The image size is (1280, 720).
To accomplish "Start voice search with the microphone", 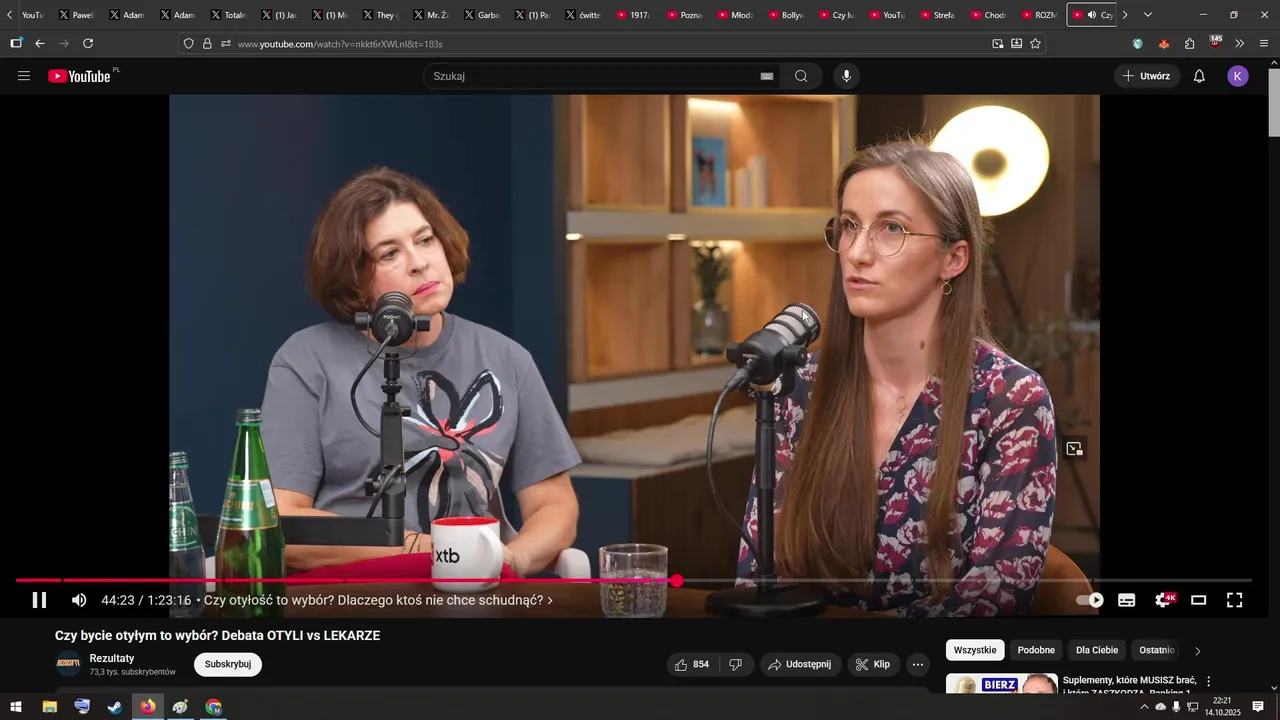I will [846, 76].
